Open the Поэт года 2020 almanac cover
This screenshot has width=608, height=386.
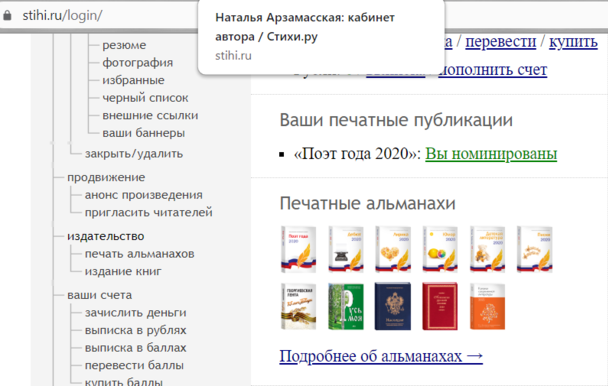click(298, 249)
